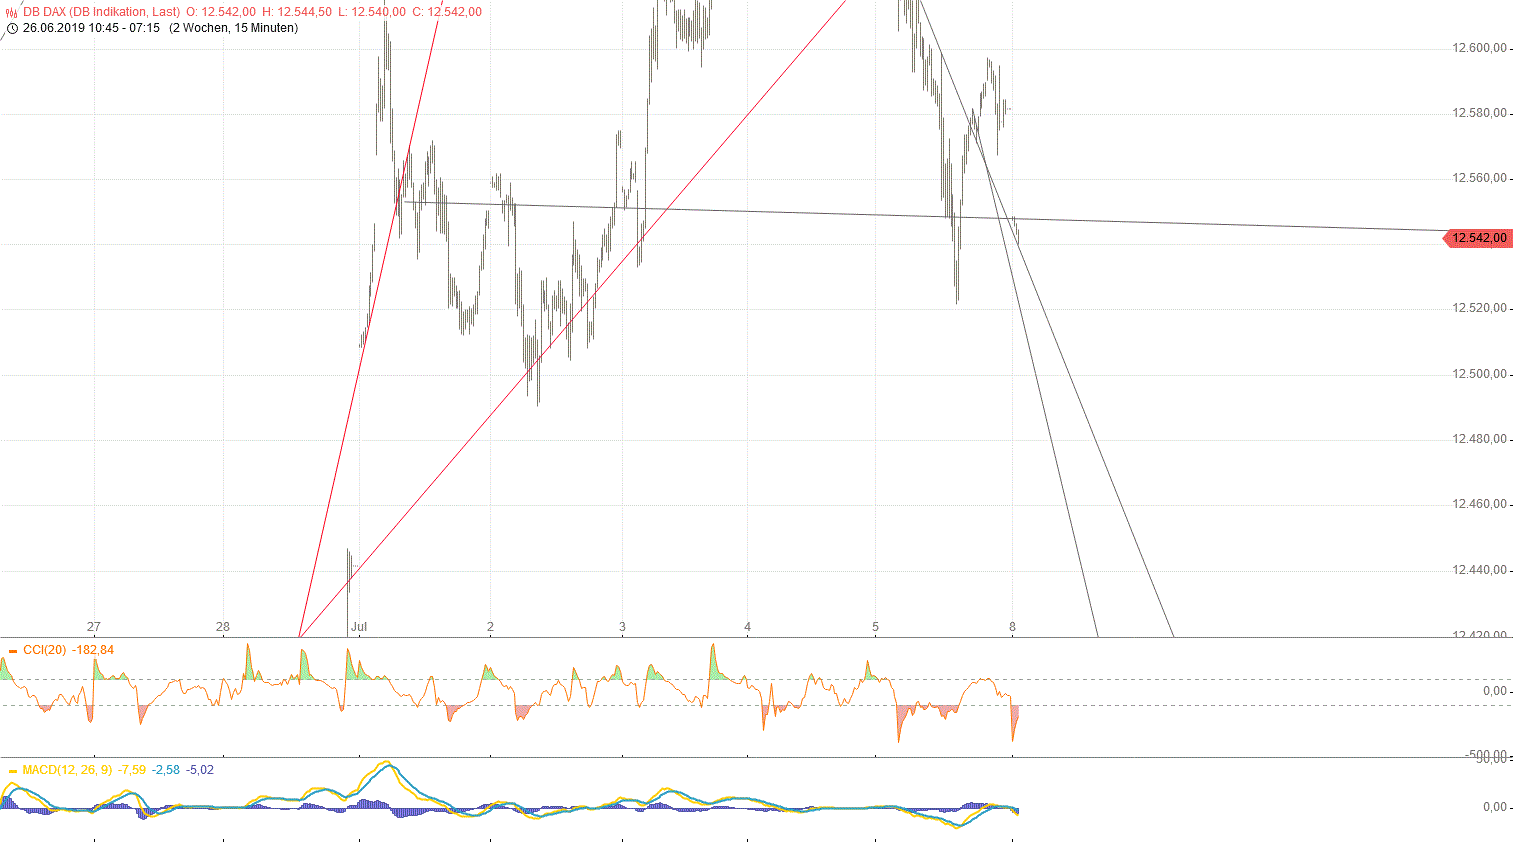Click the 12.440,00 price axis label
This screenshot has width=1513, height=842.
point(1479,570)
